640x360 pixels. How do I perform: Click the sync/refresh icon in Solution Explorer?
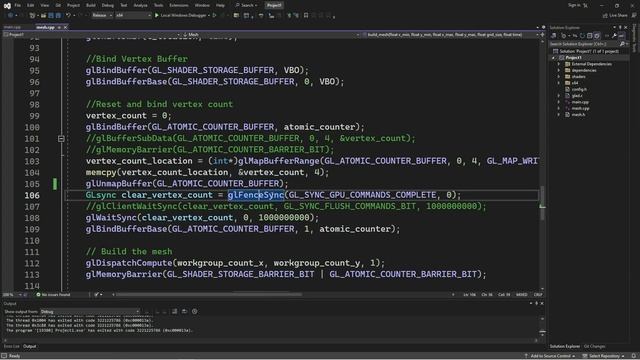(x=582, y=36)
